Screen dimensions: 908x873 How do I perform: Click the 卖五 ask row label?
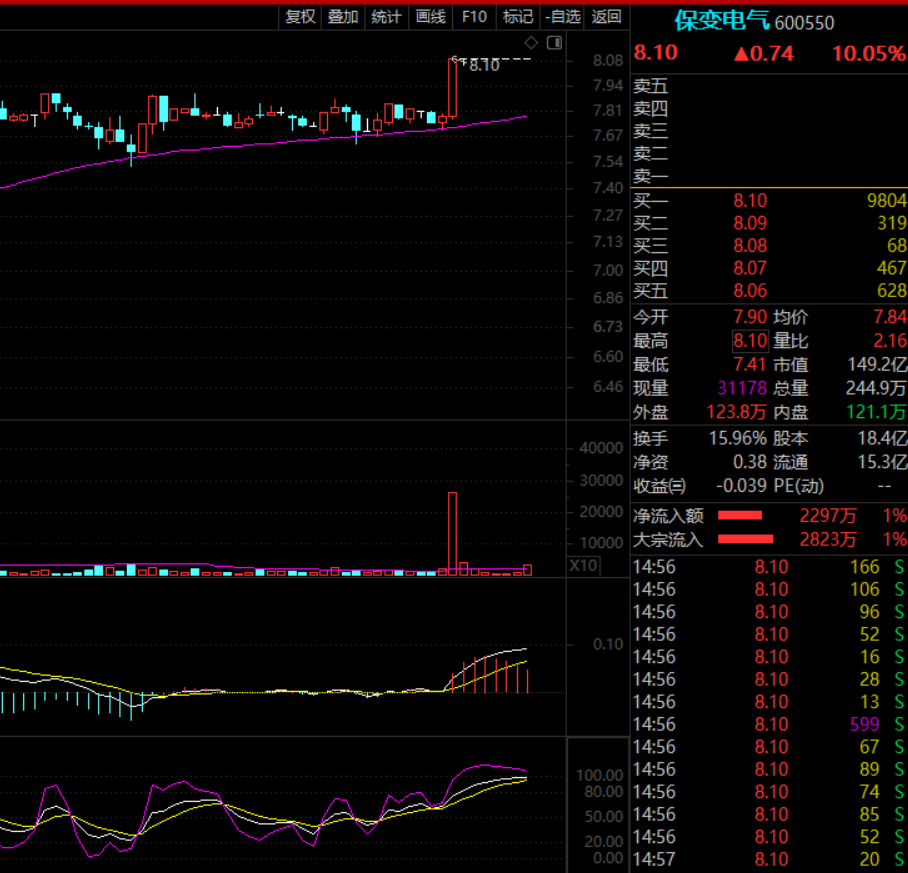point(650,86)
